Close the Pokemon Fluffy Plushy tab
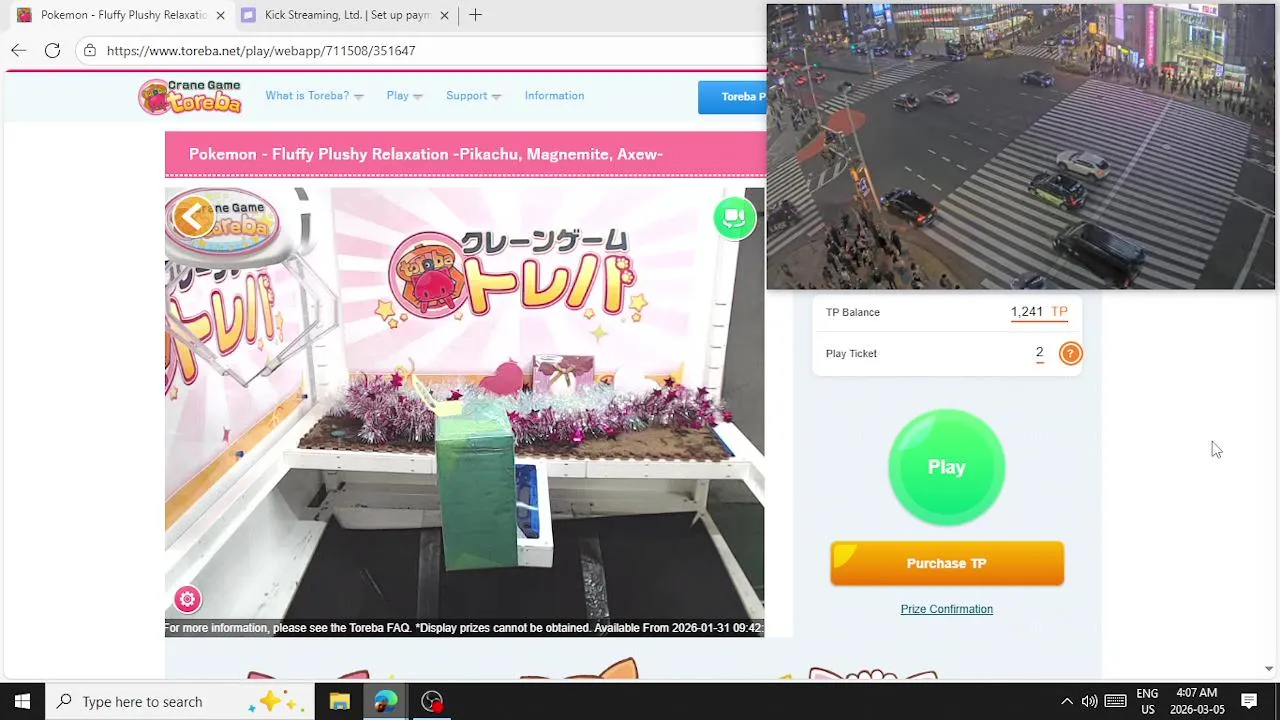This screenshot has height=720, width=1280. point(220,15)
